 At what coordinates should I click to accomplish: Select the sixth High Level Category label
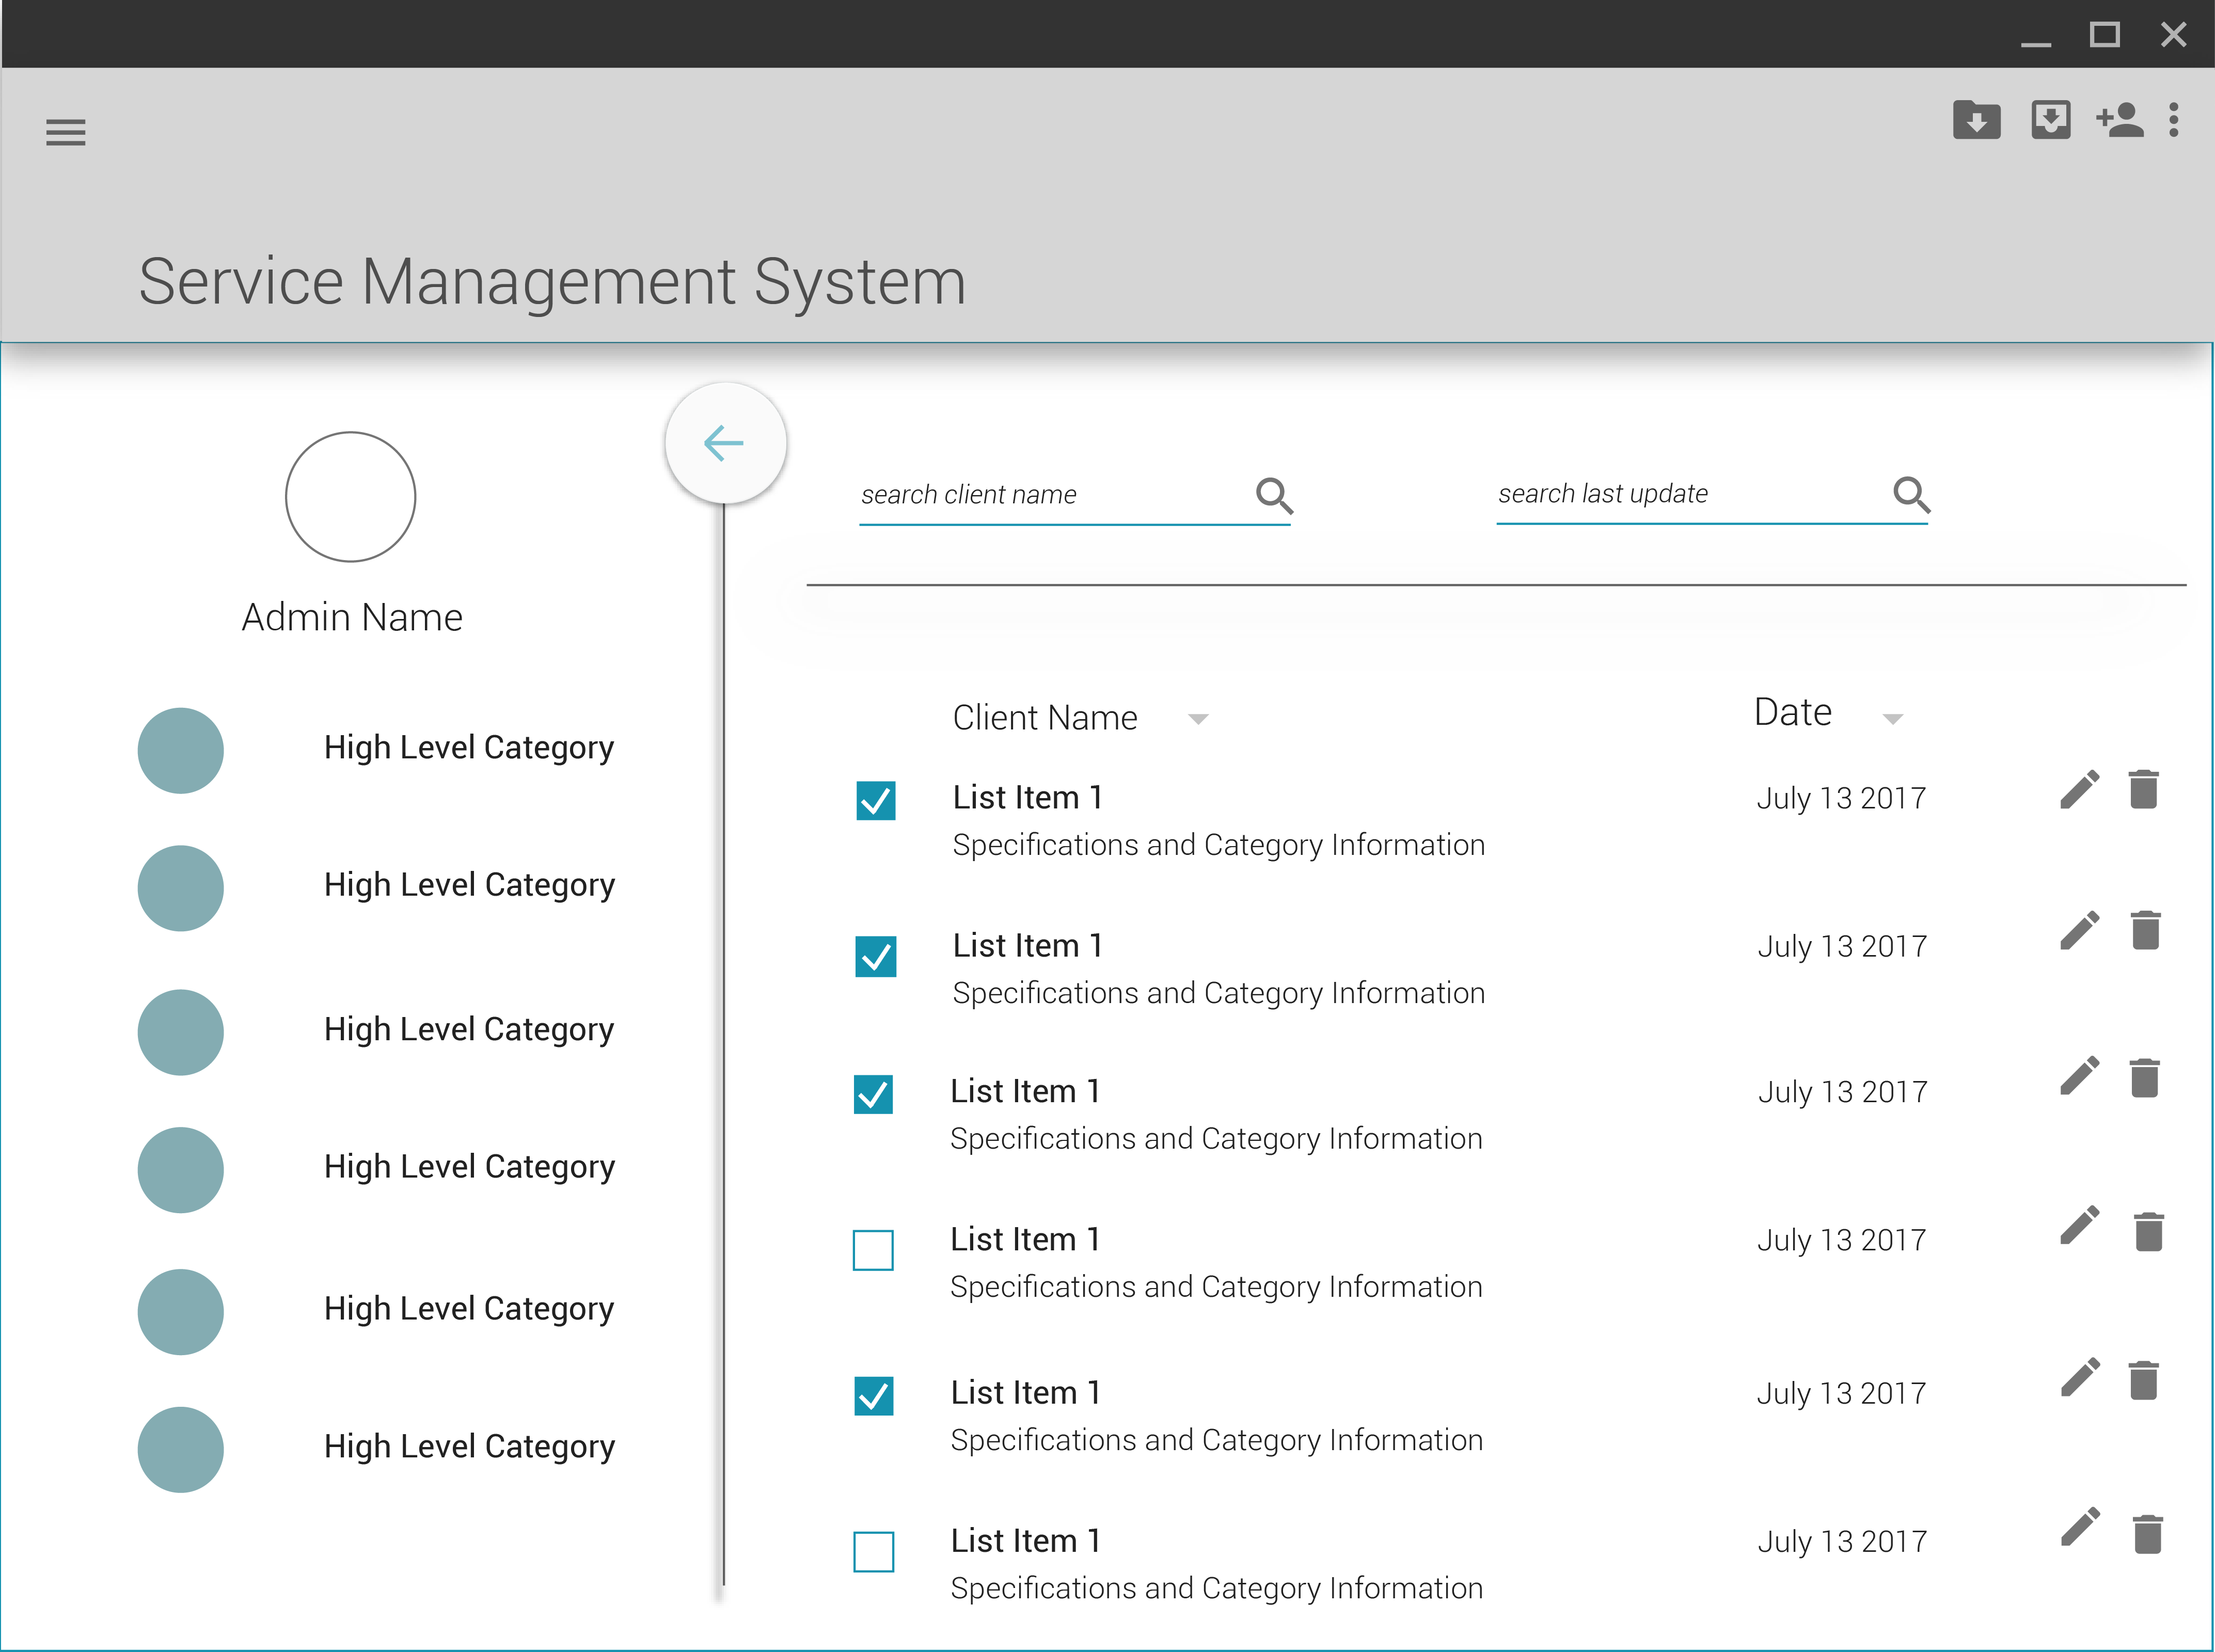pos(469,1448)
